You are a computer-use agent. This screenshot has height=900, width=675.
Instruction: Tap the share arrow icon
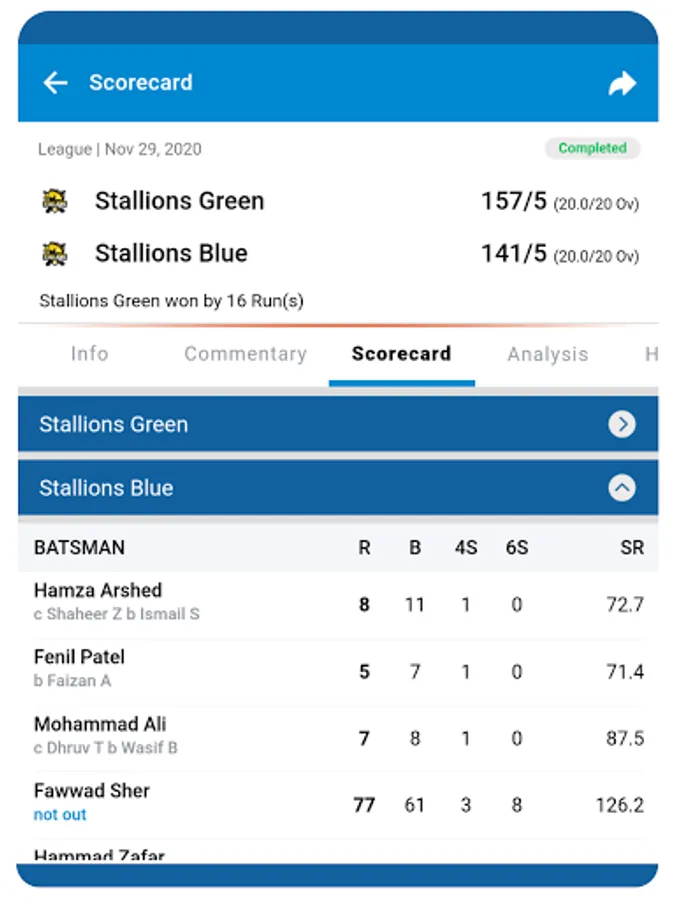[x=622, y=84]
